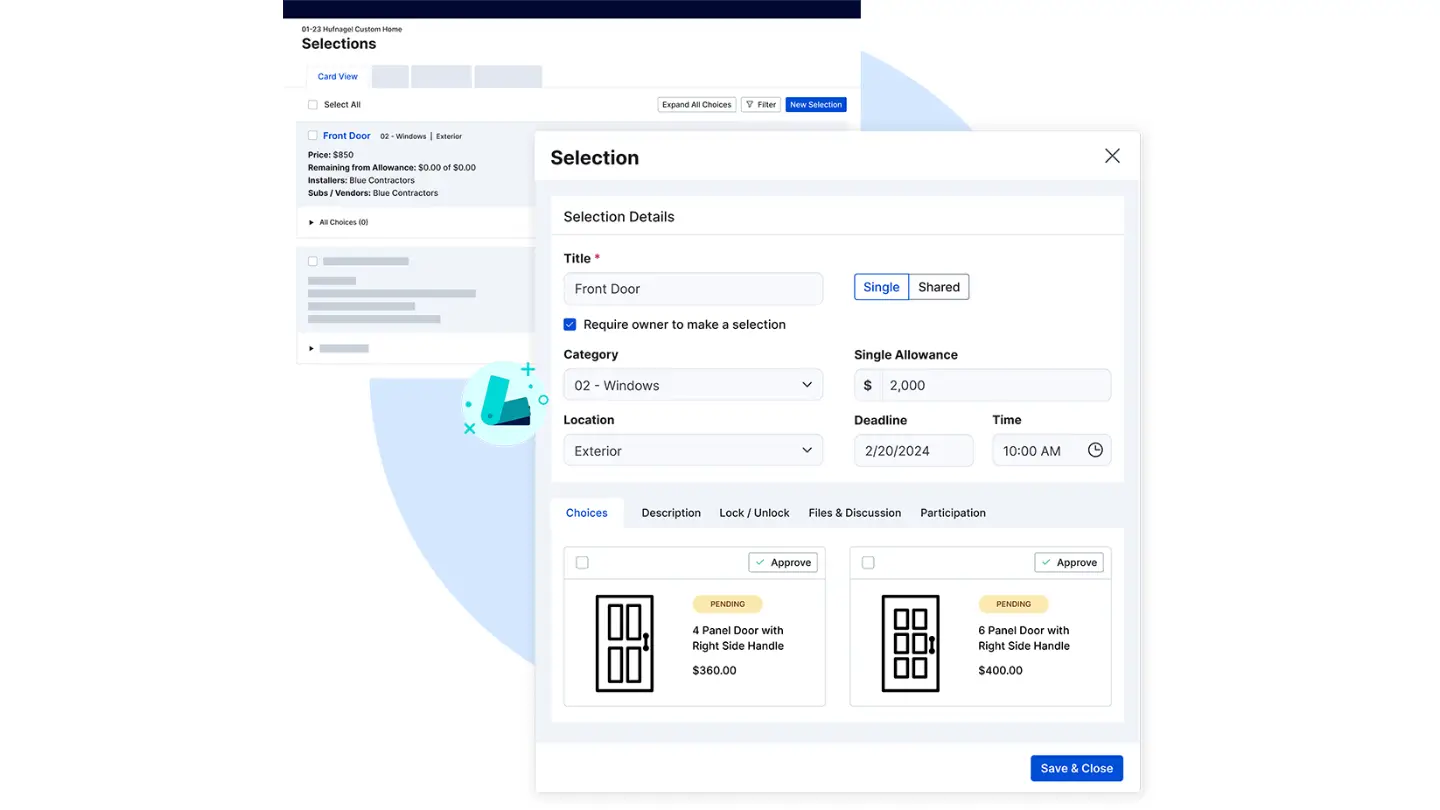This screenshot has height=810, width=1440.
Task: Click the 6 Panel Door image
Action: pyautogui.click(x=911, y=643)
